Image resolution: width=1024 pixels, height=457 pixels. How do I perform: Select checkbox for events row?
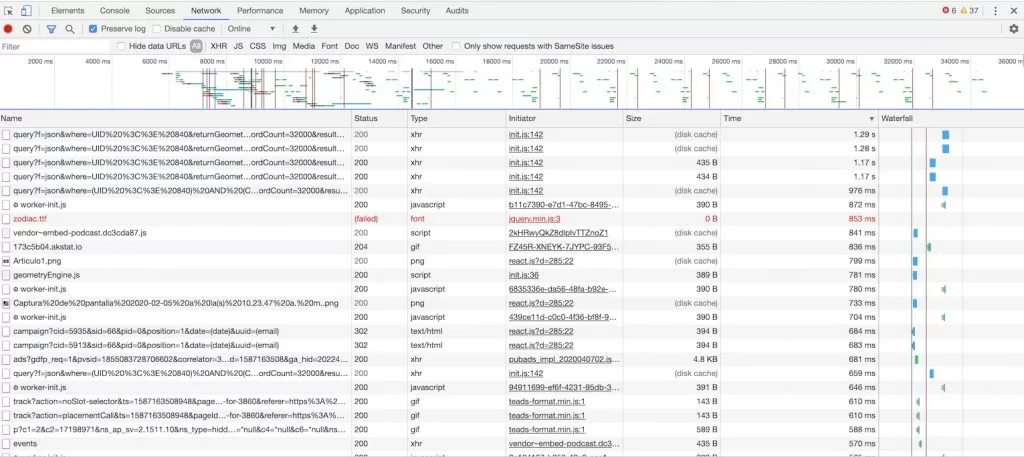6,443
